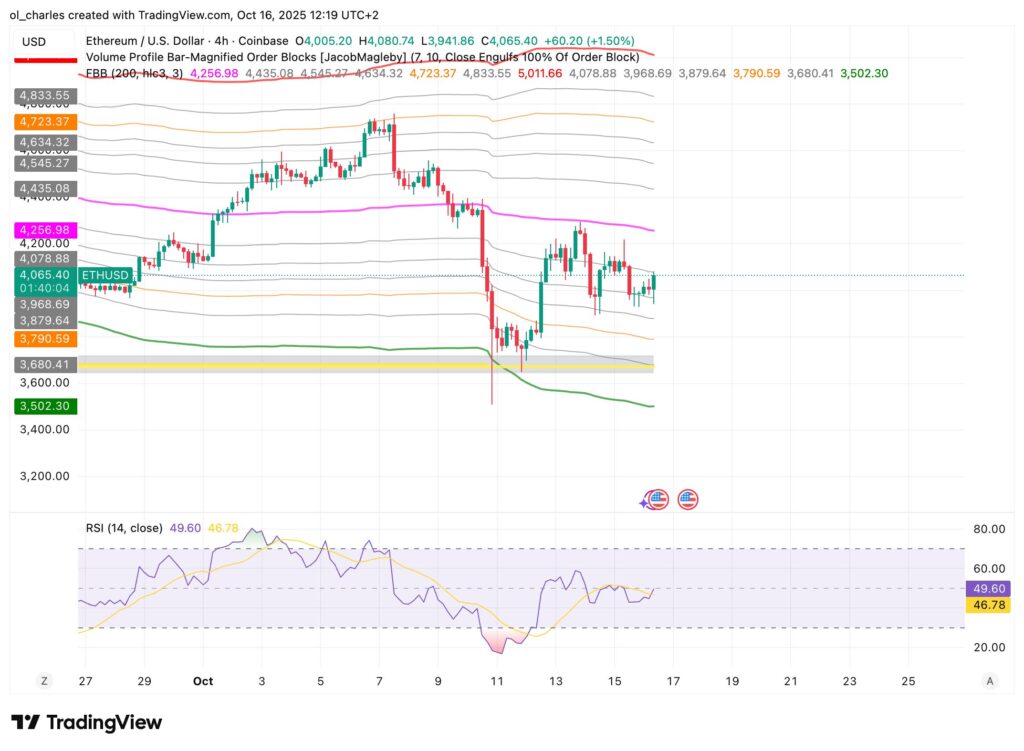The height and width of the screenshot is (751, 1024).
Task: Click the leftmost US flag economic event icon
Action: [658, 500]
